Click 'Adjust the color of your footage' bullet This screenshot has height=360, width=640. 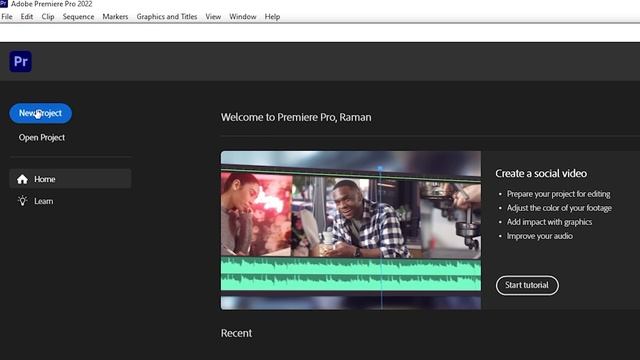[559, 208]
